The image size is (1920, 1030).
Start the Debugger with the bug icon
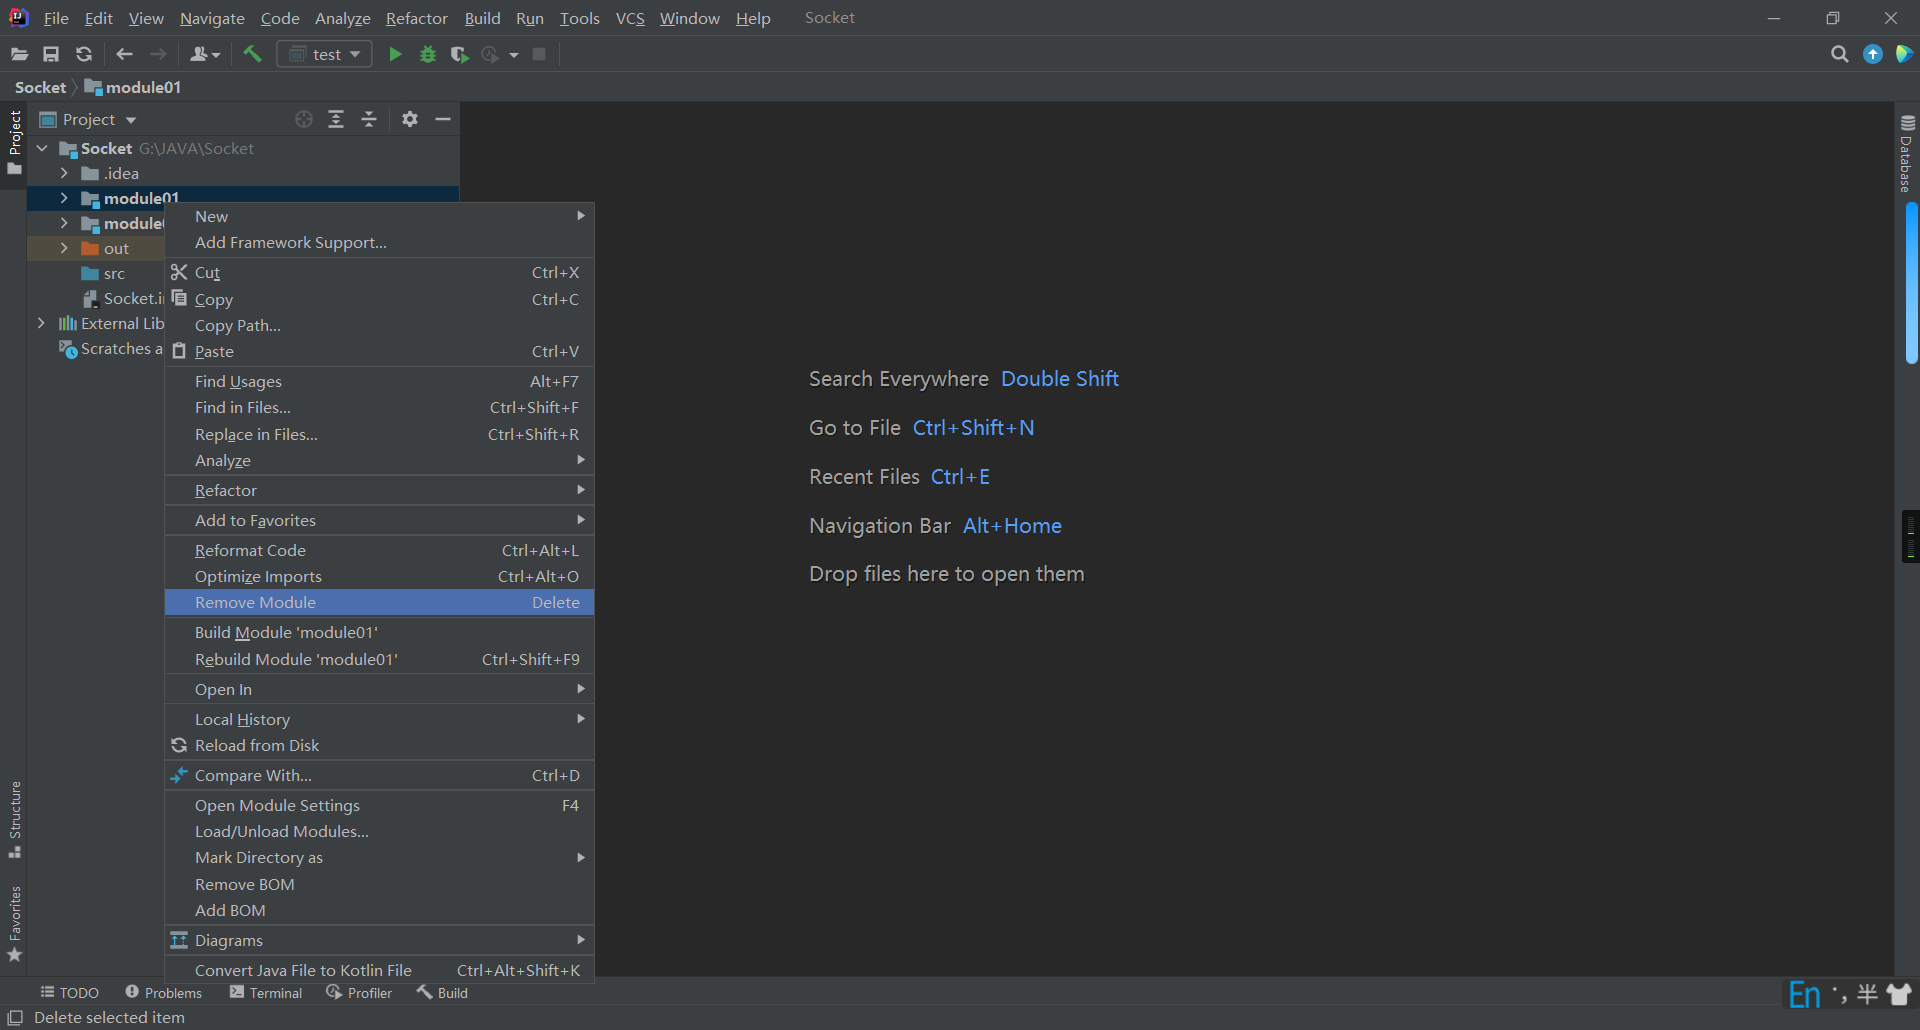pos(428,54)
